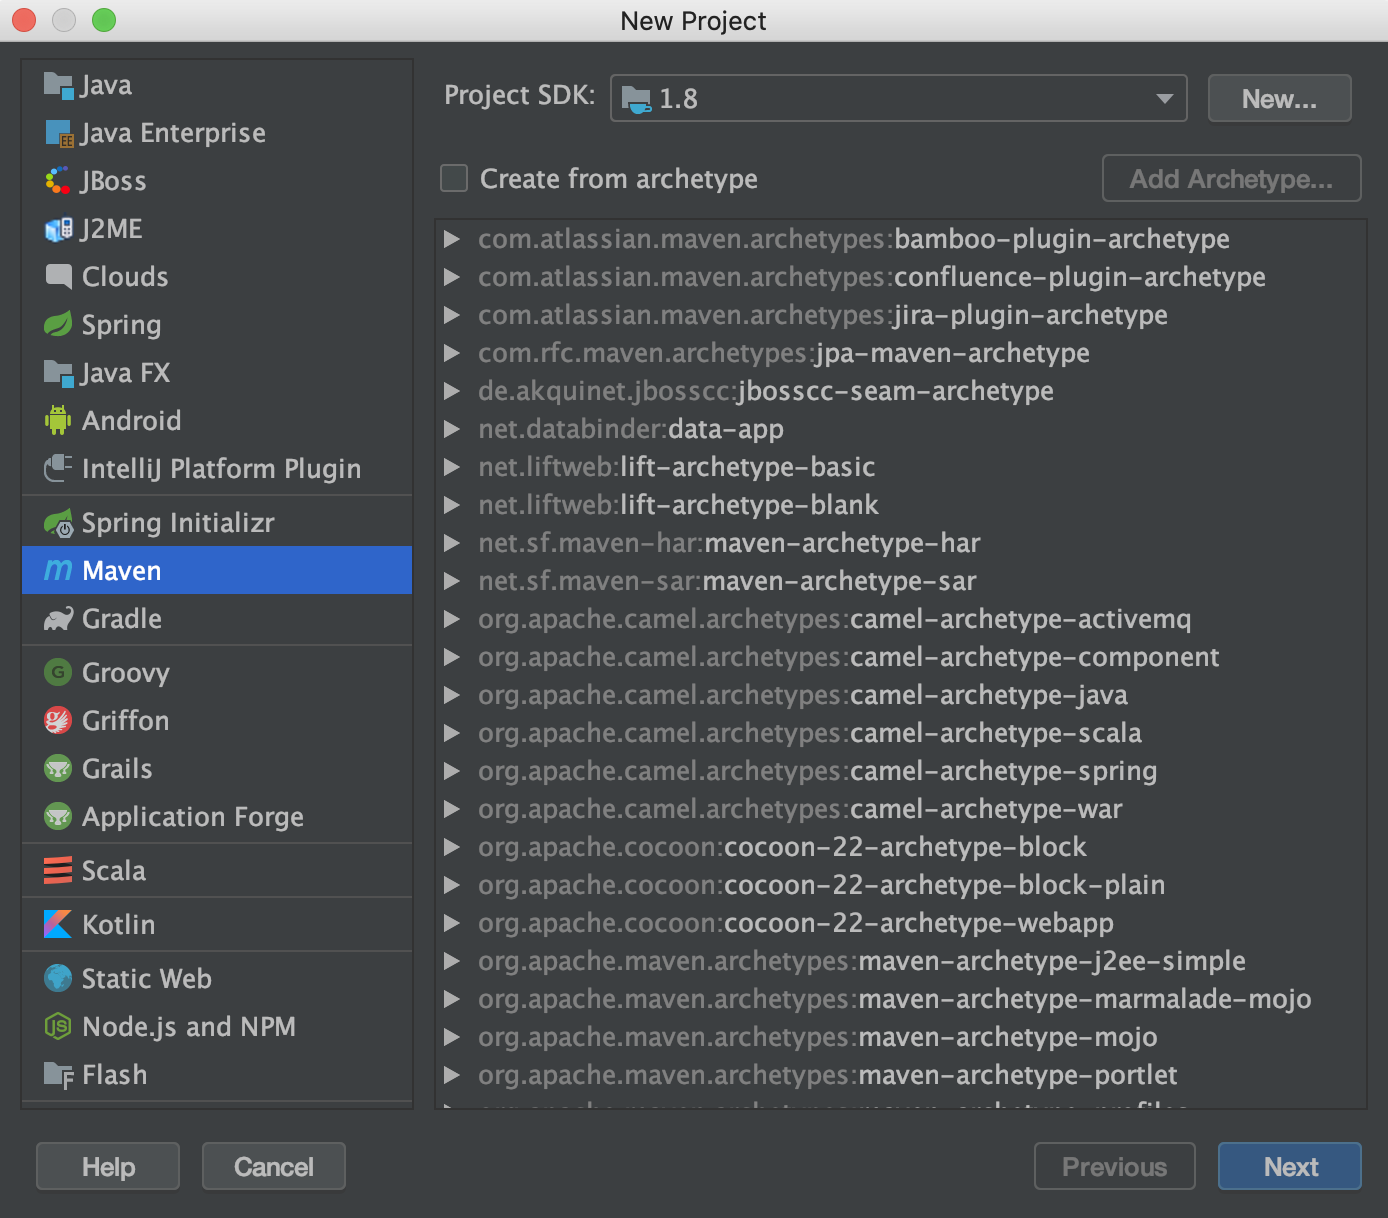Cancel the New Project dialog
The width and height of the screenshot is (1388, 1218).
click(x=274, y=1166)
